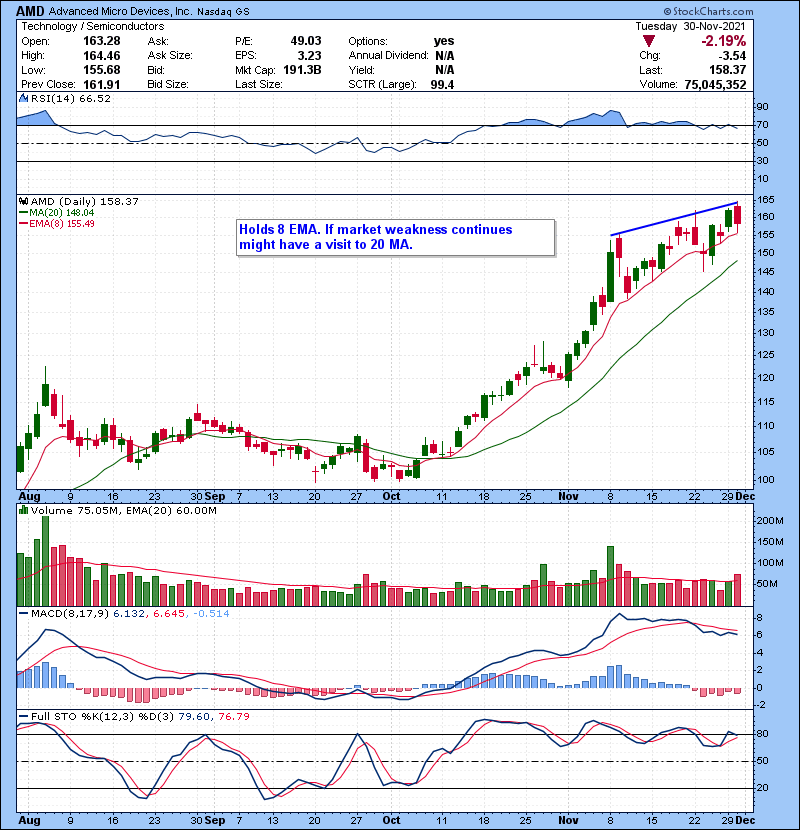Click the AMD (Daily) 158.37 chart label
Screen dimensions: 800x830
point(85,201)
